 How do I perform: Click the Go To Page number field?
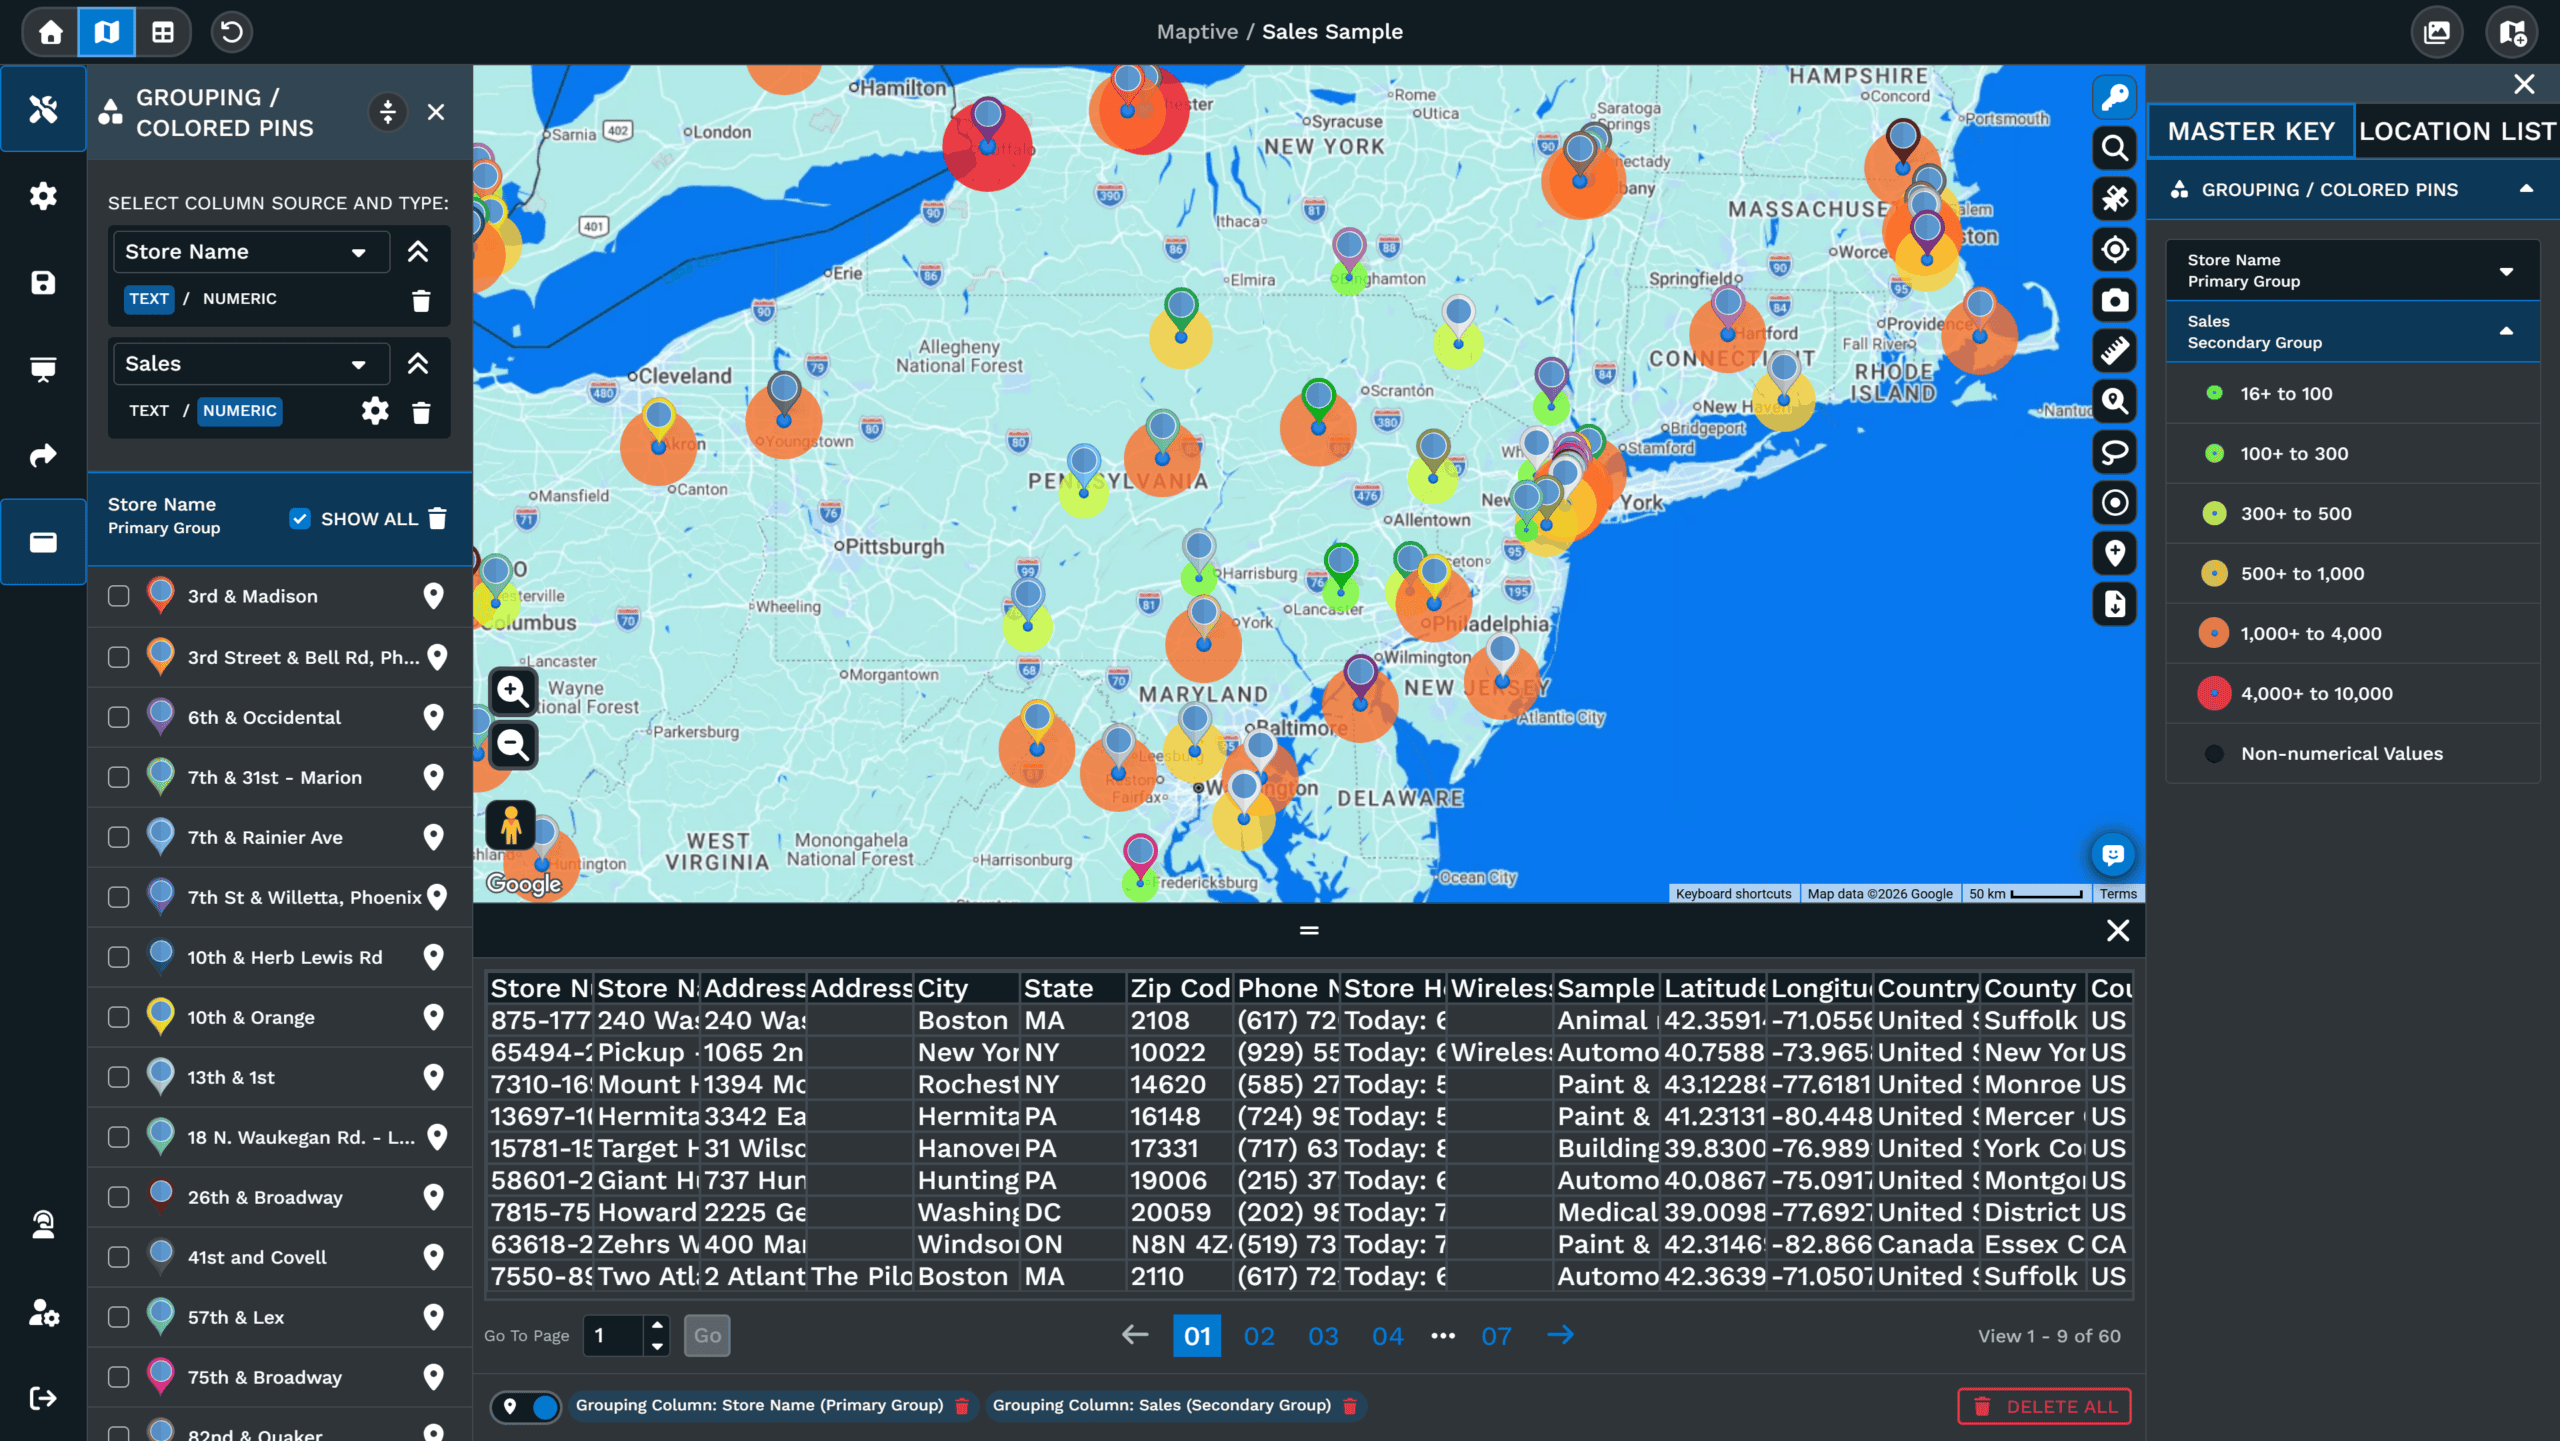614,1335
